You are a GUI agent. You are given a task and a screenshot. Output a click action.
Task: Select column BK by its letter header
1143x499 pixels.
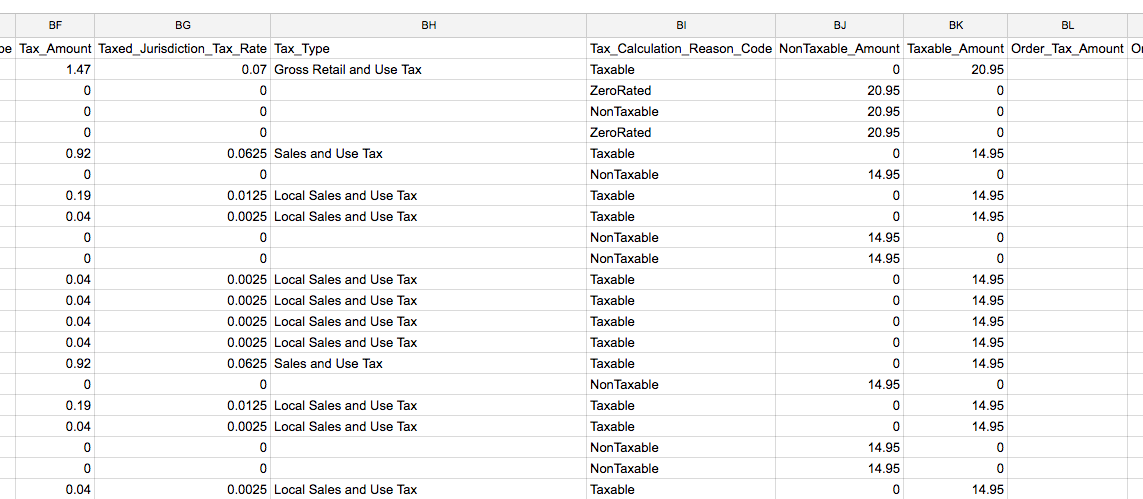956,25
